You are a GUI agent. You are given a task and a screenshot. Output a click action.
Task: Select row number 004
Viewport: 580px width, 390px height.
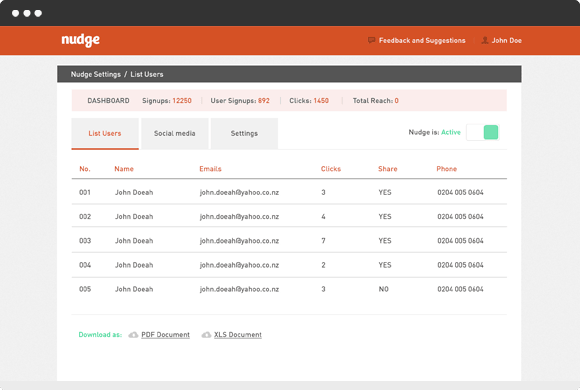tap(85, 265)
